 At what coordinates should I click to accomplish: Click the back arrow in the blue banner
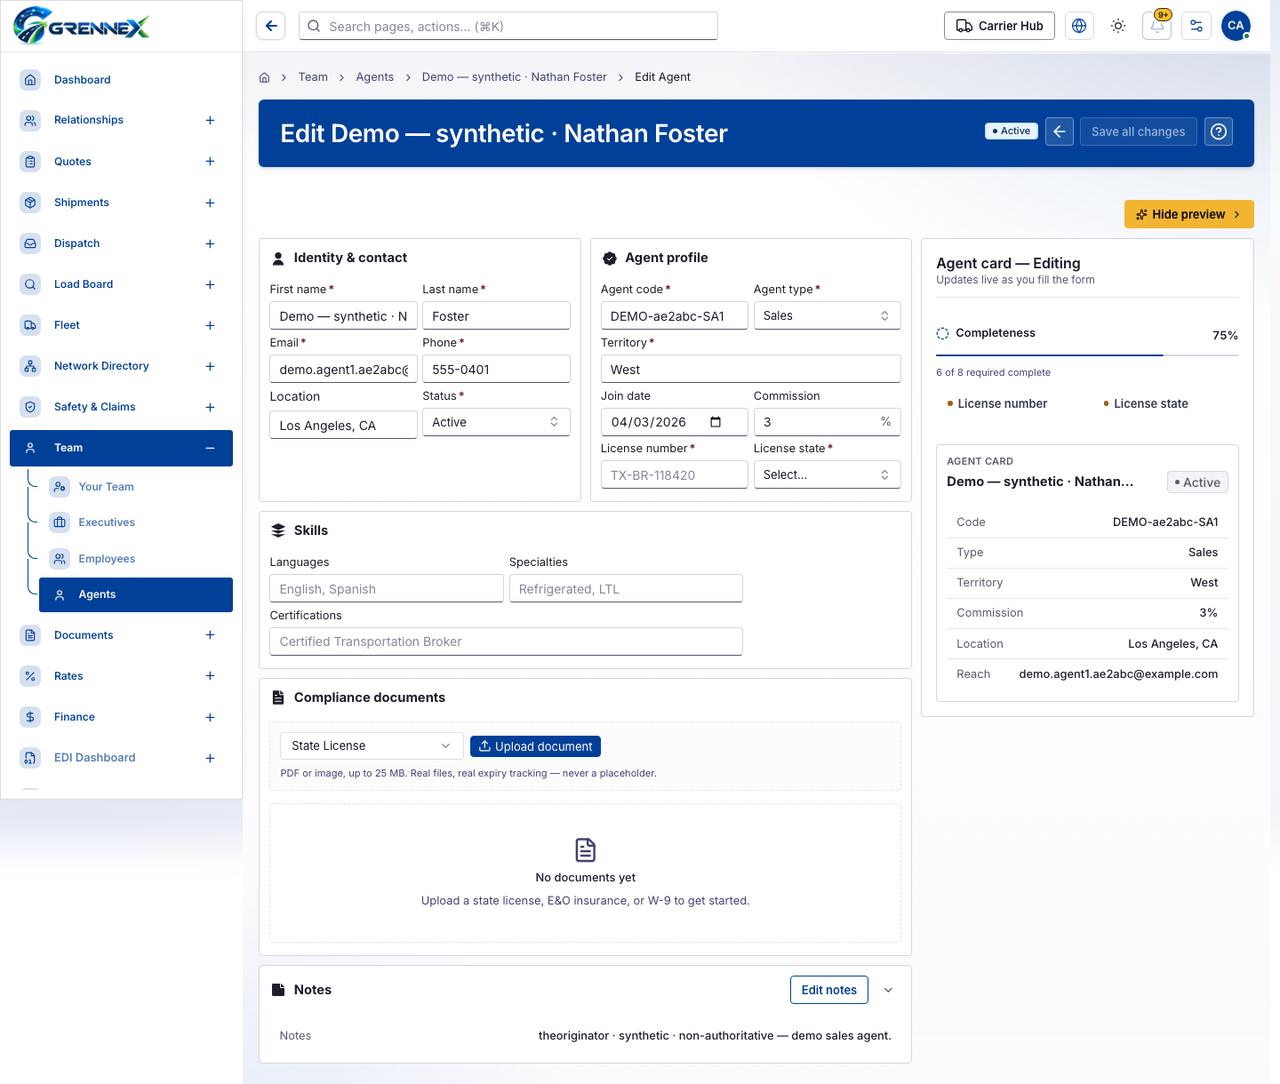[1059, 131]
